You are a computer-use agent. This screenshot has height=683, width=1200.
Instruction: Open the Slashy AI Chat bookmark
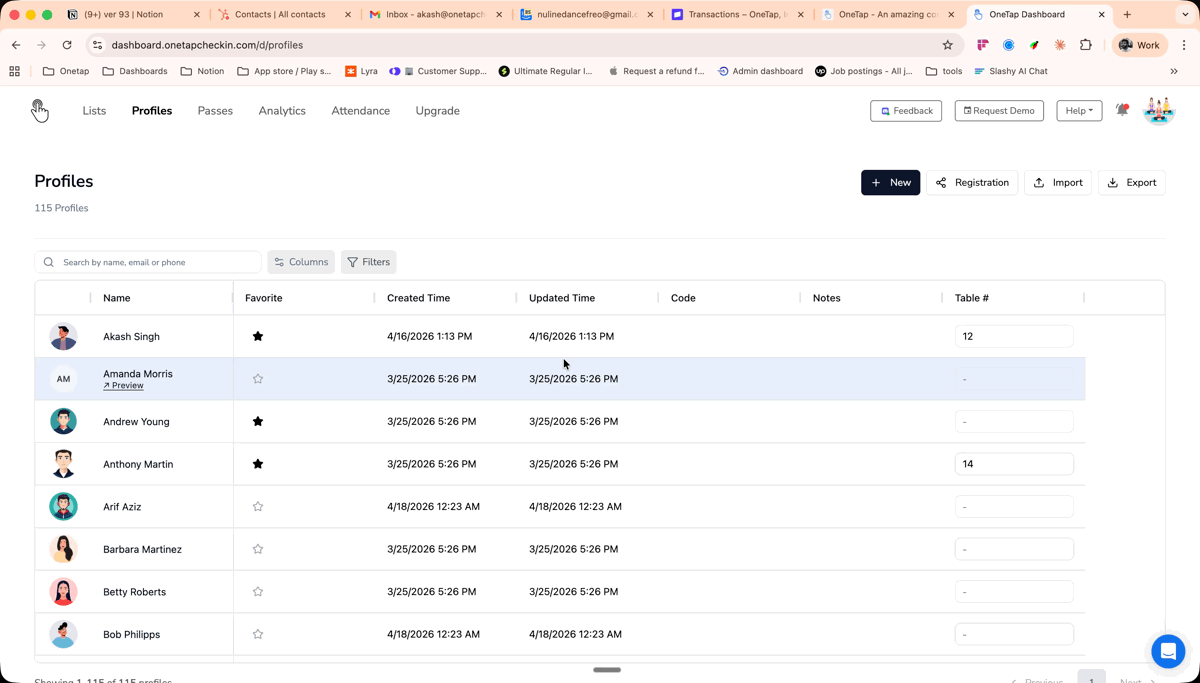1010,71
